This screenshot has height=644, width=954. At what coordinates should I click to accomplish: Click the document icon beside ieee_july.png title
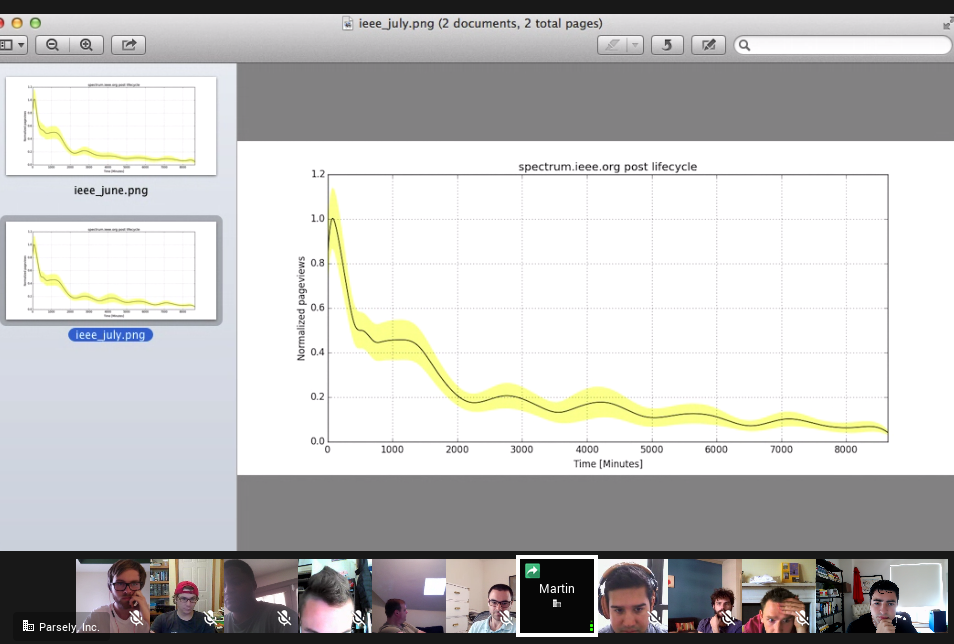[x=347, y=24]
